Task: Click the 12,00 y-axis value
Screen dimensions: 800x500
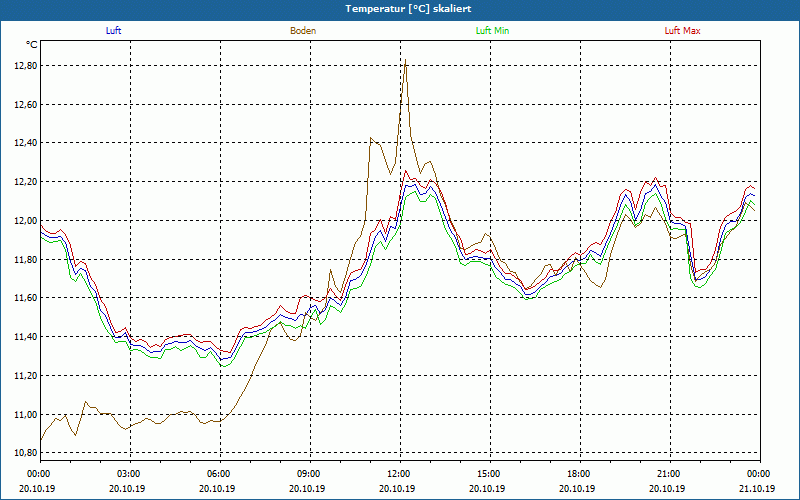Action: tap(26, 221)
